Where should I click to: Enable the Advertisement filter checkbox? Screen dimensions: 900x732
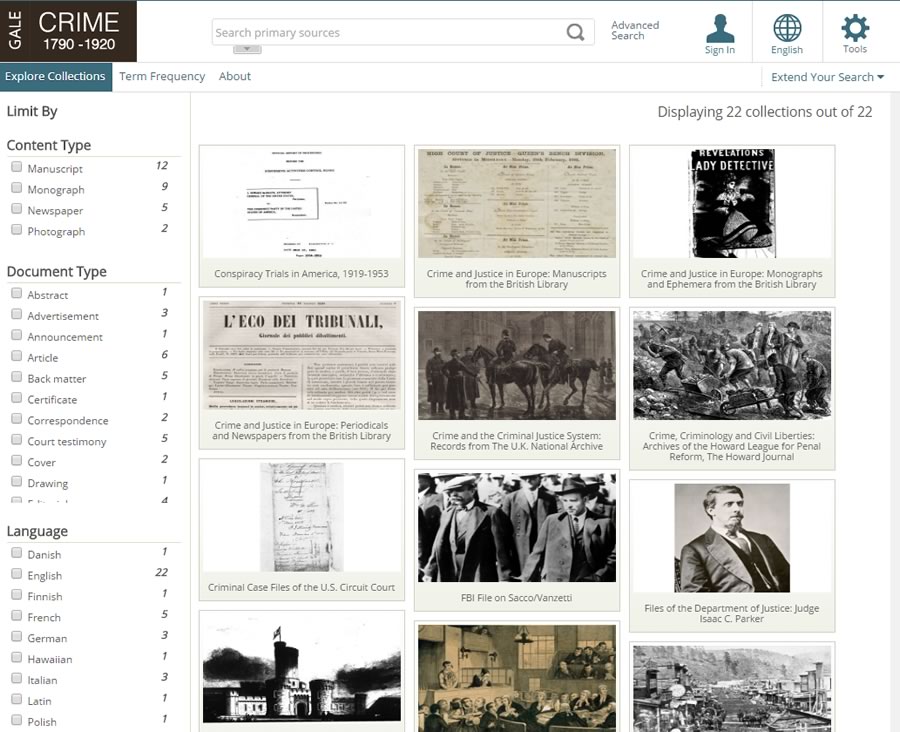pos(17,314)
